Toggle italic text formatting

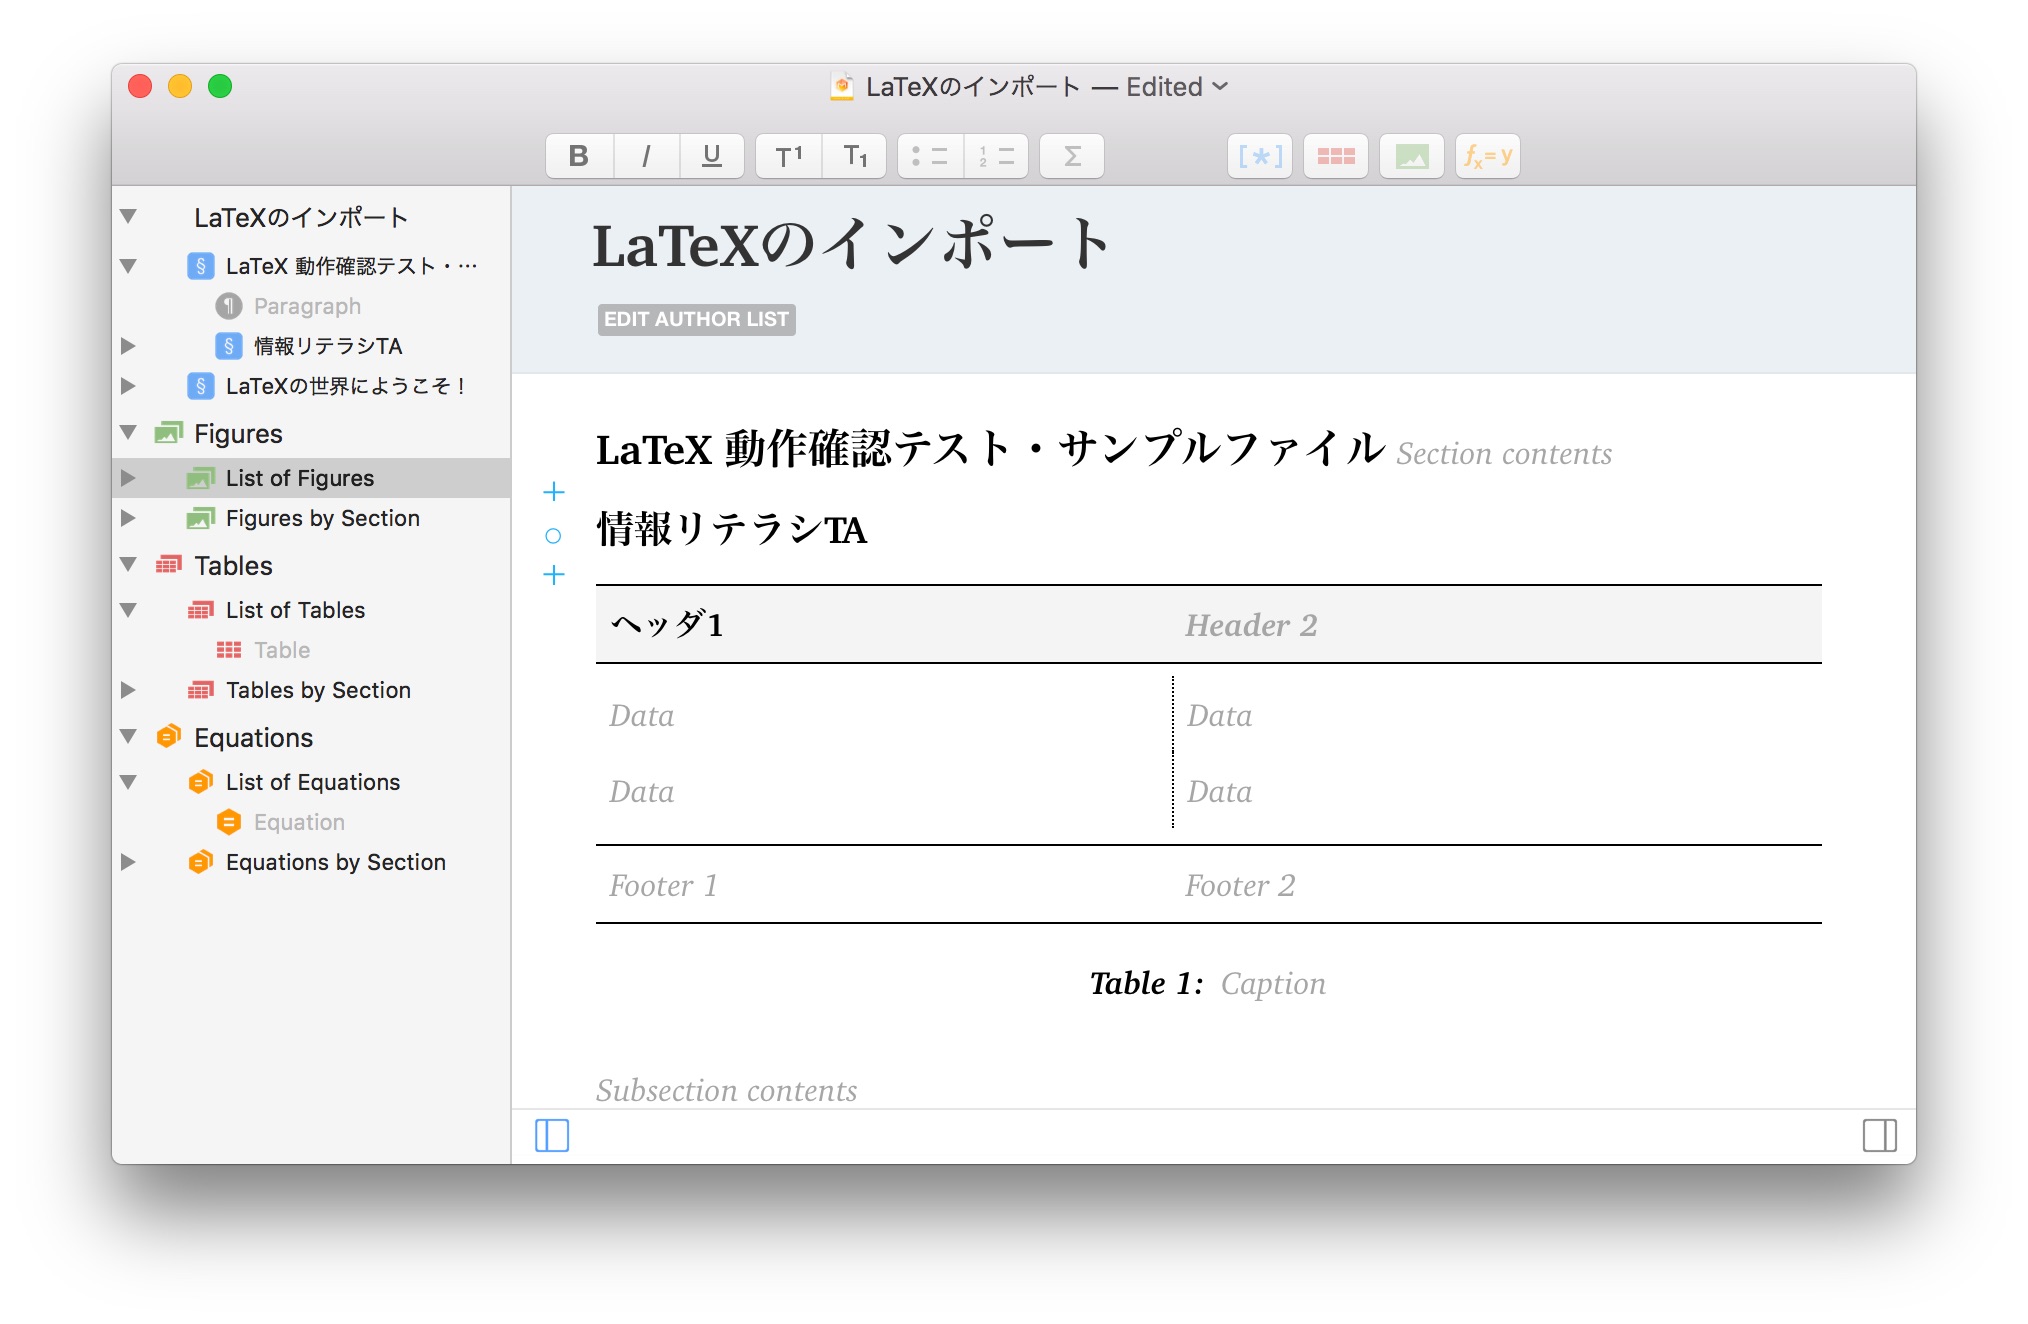[646, 156]
